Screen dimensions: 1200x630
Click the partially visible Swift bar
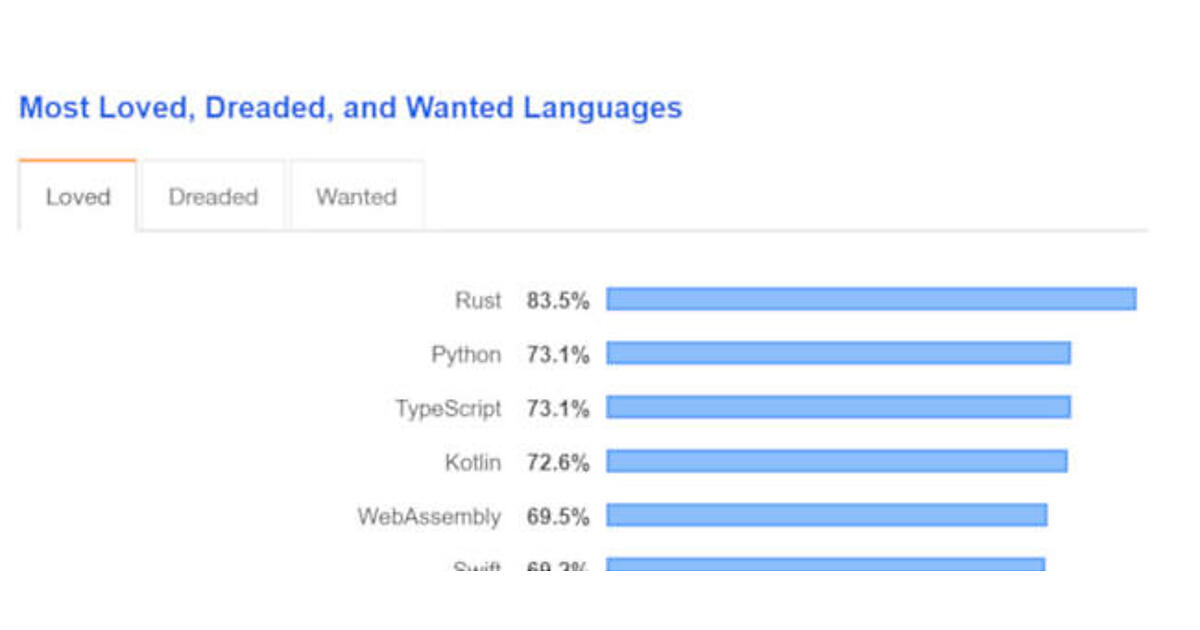point(825,565)
